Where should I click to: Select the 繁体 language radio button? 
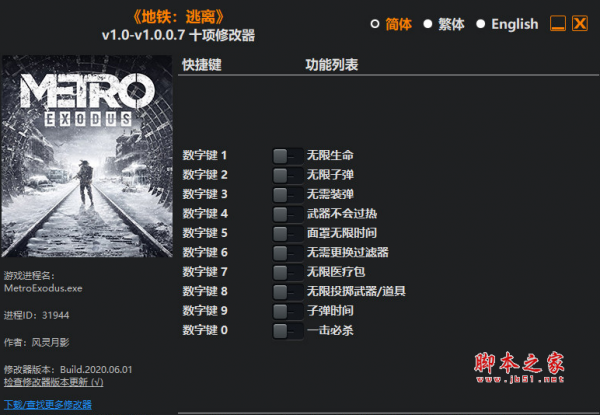tap(428, 24)
